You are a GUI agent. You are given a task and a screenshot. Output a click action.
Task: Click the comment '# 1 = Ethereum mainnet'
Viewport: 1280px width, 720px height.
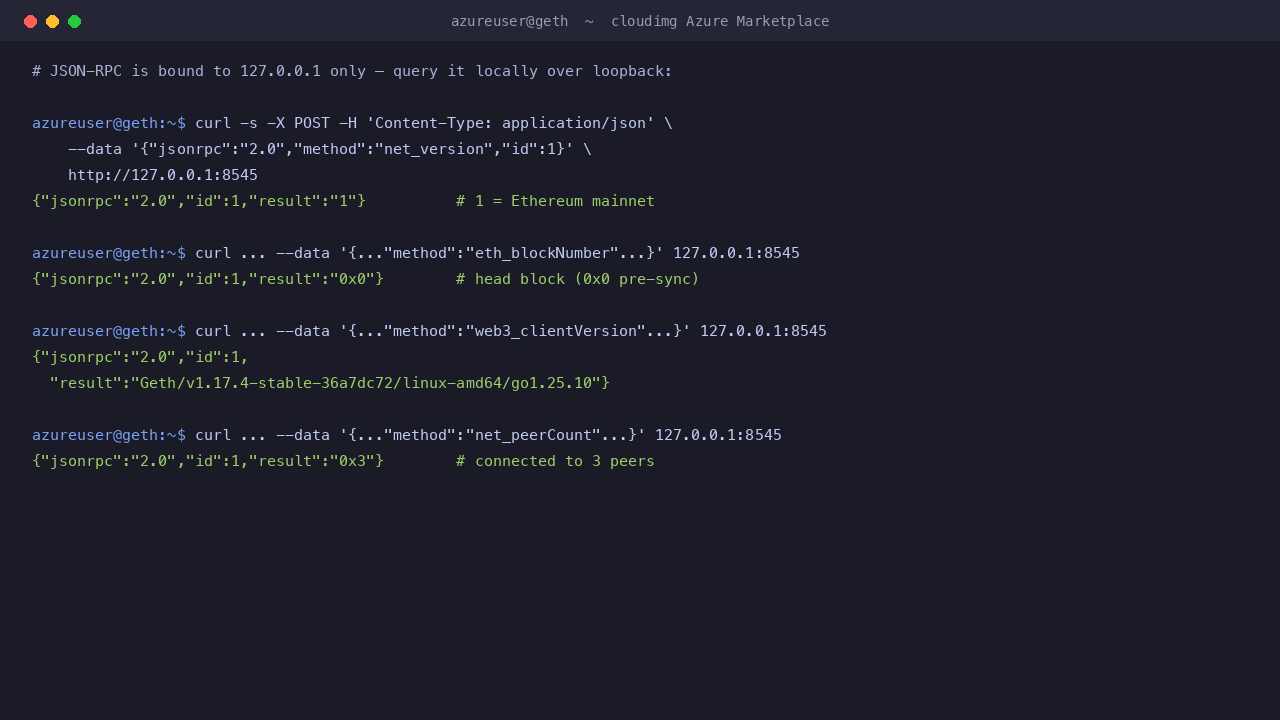pos(555,201)
